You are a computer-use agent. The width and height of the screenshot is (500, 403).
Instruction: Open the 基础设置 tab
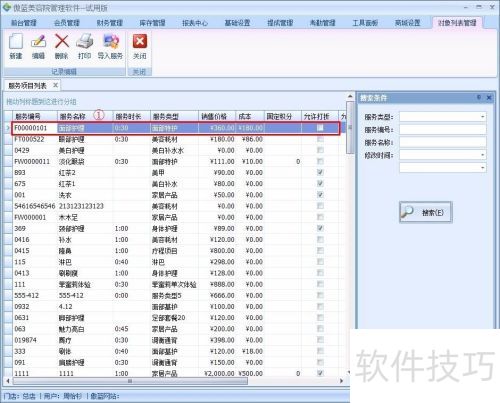click(x=237, y=23)
